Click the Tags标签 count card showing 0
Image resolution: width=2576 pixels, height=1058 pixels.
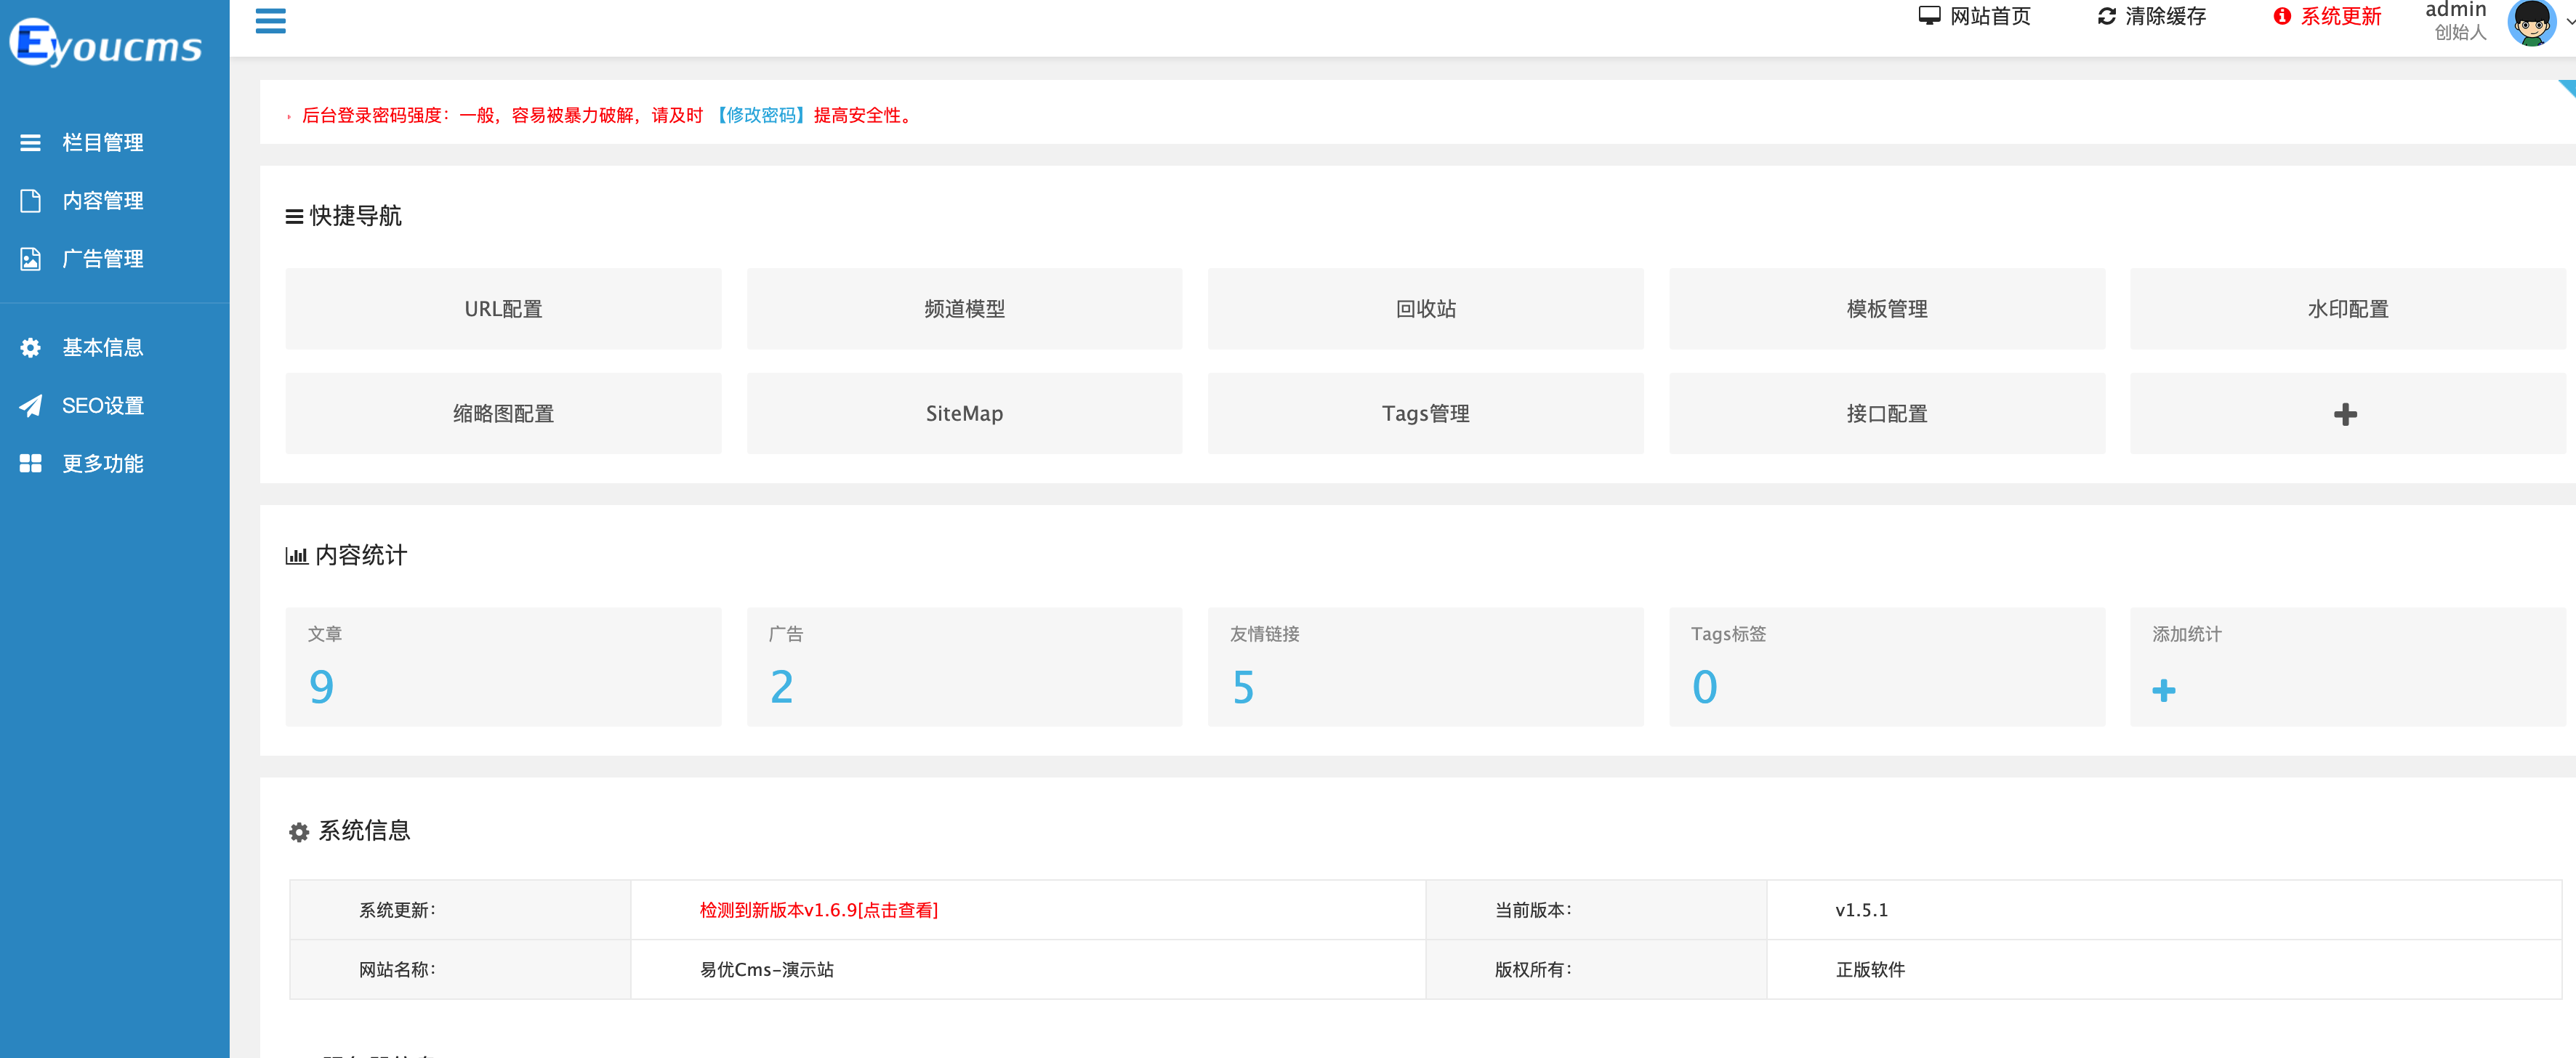tap(1887, 666)
